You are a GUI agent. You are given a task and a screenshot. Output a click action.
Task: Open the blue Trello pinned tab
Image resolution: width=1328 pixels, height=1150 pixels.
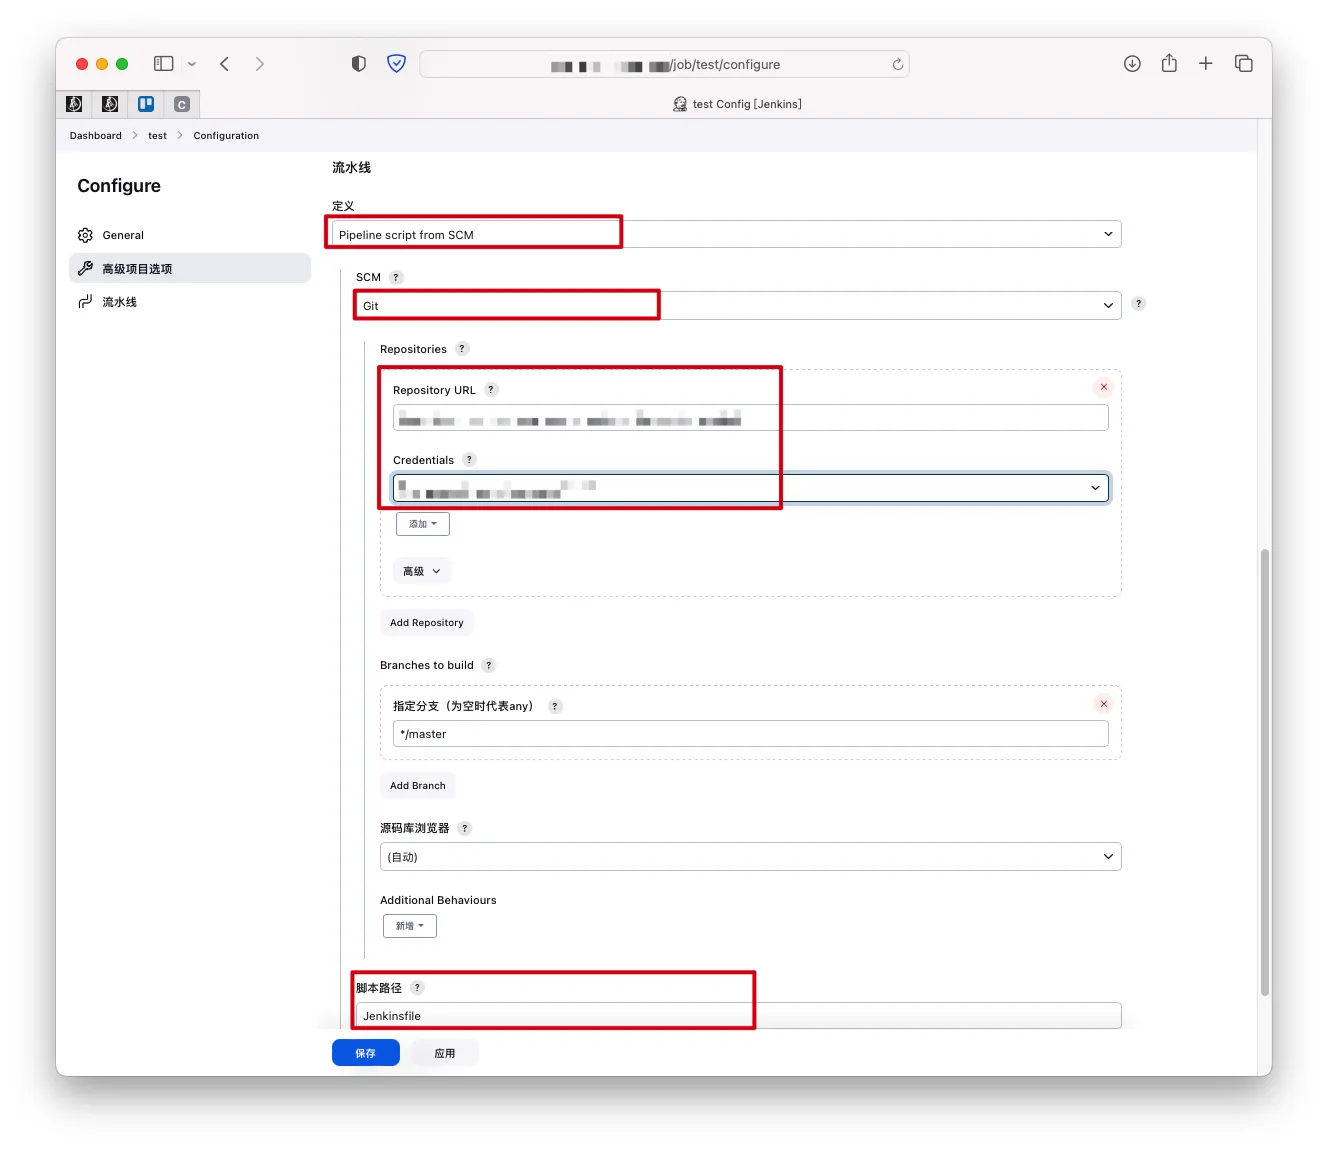pyautogui.click(x=146, y=104)
